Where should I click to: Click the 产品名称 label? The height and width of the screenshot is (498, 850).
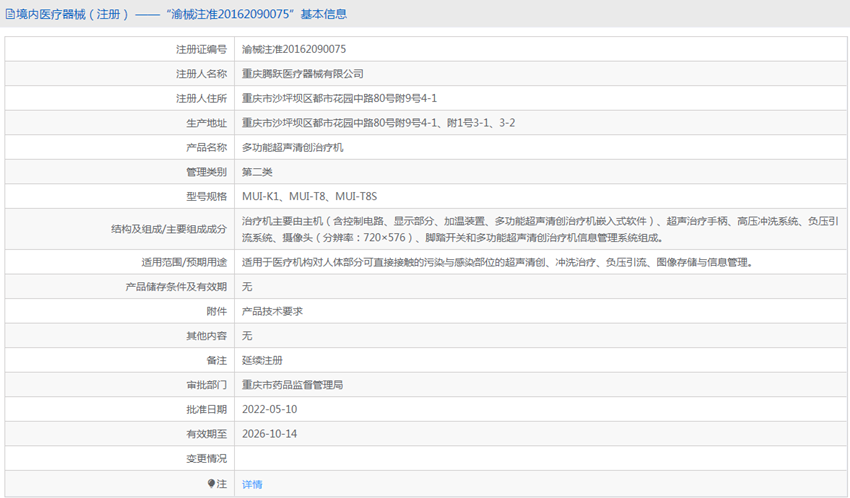pos(207,147)
